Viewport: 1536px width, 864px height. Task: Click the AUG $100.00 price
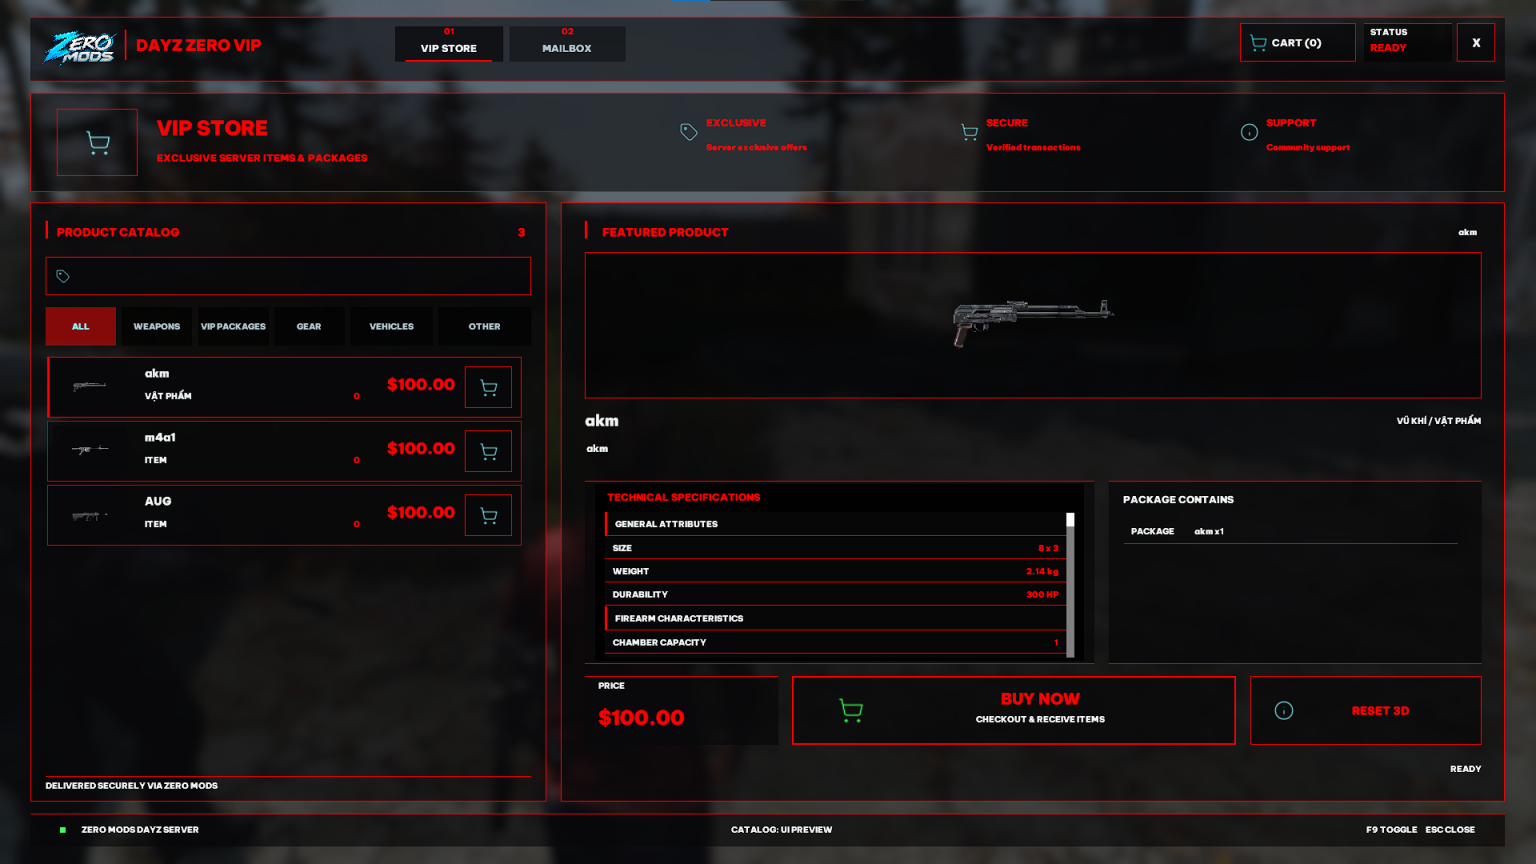421,513
